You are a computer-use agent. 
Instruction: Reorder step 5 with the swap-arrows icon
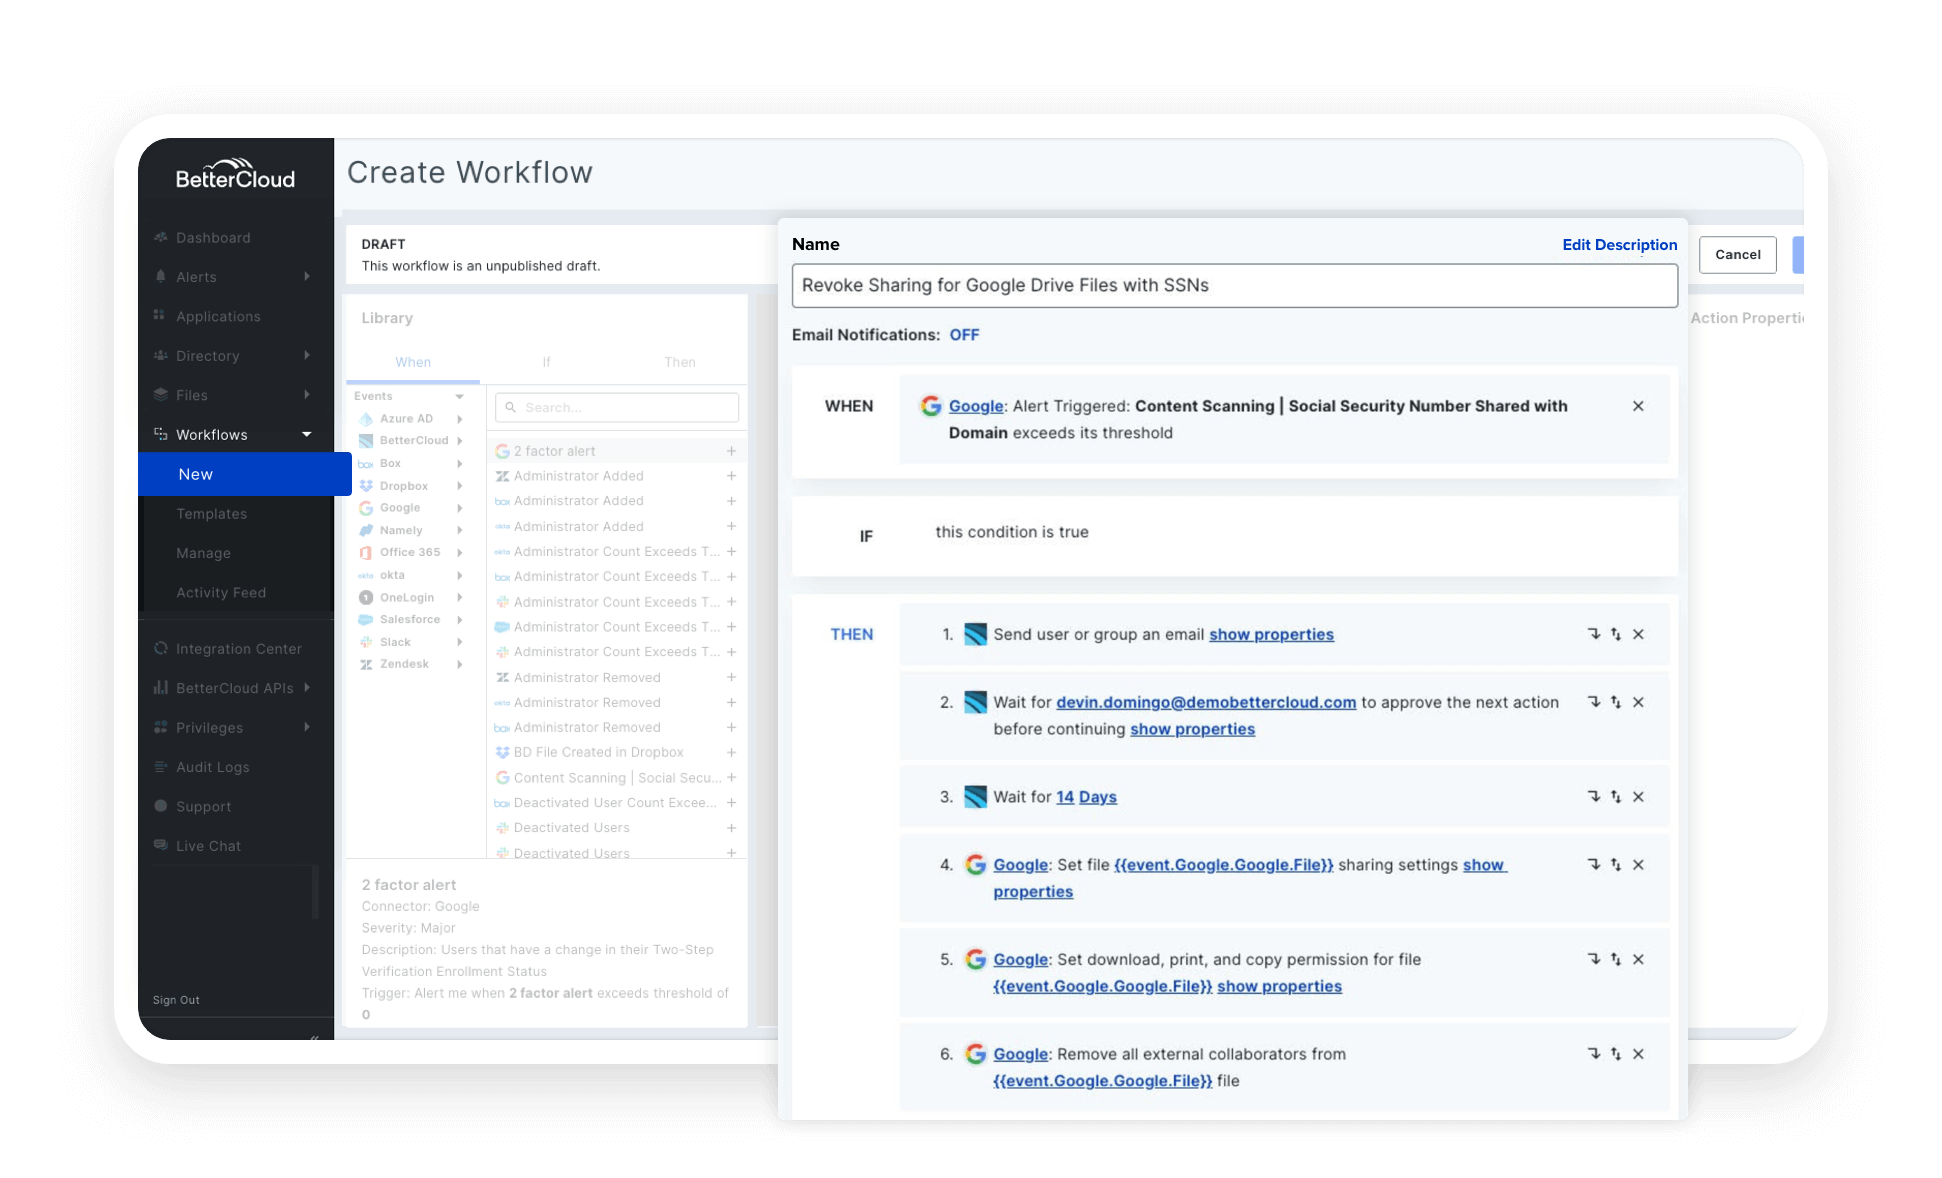click(x=1616, y=959)
